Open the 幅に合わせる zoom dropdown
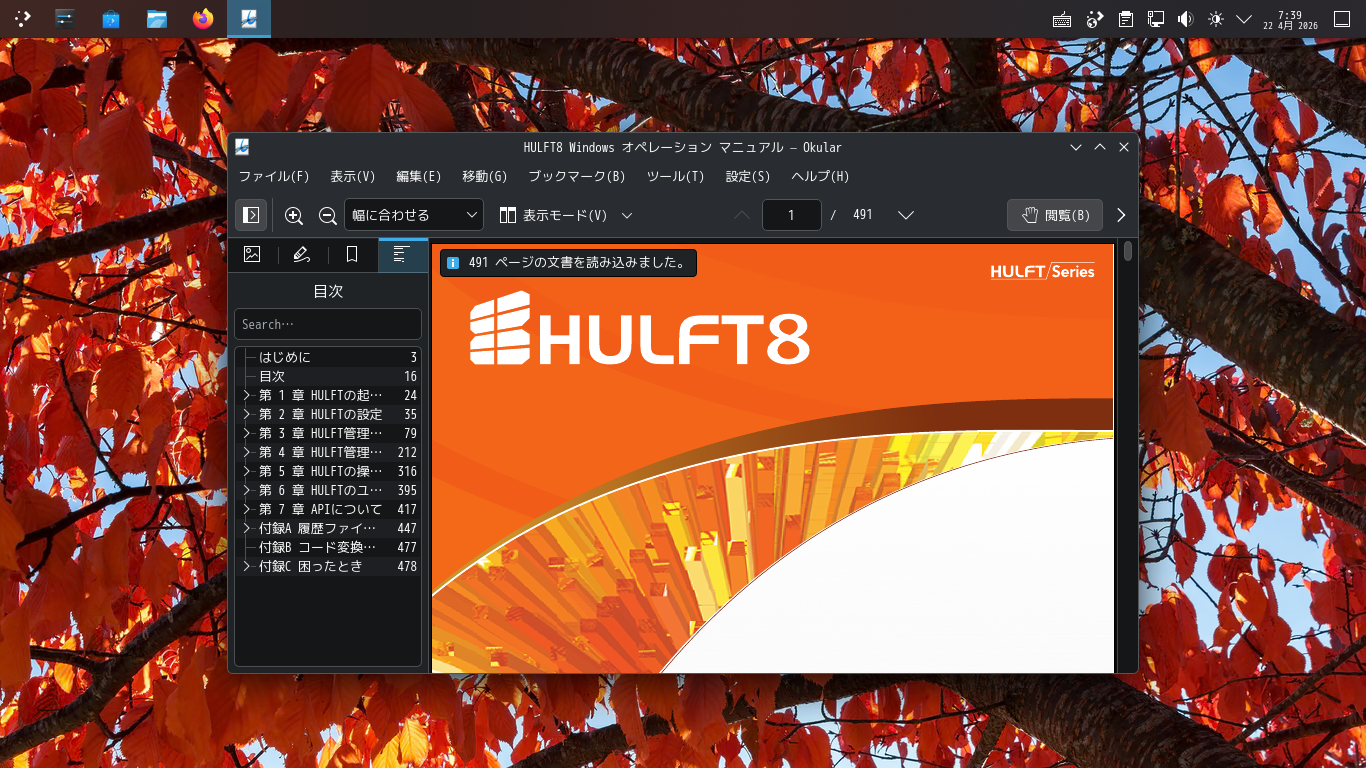The width and height of the screenshot is (1366, 768). click(414, 215)
